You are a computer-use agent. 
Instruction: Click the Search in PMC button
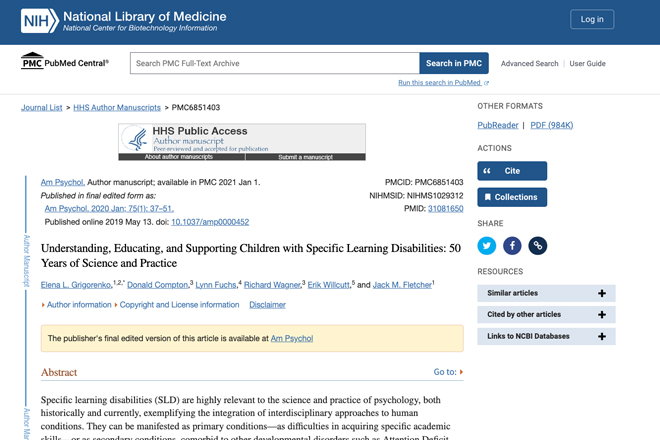tap(454, 63)
